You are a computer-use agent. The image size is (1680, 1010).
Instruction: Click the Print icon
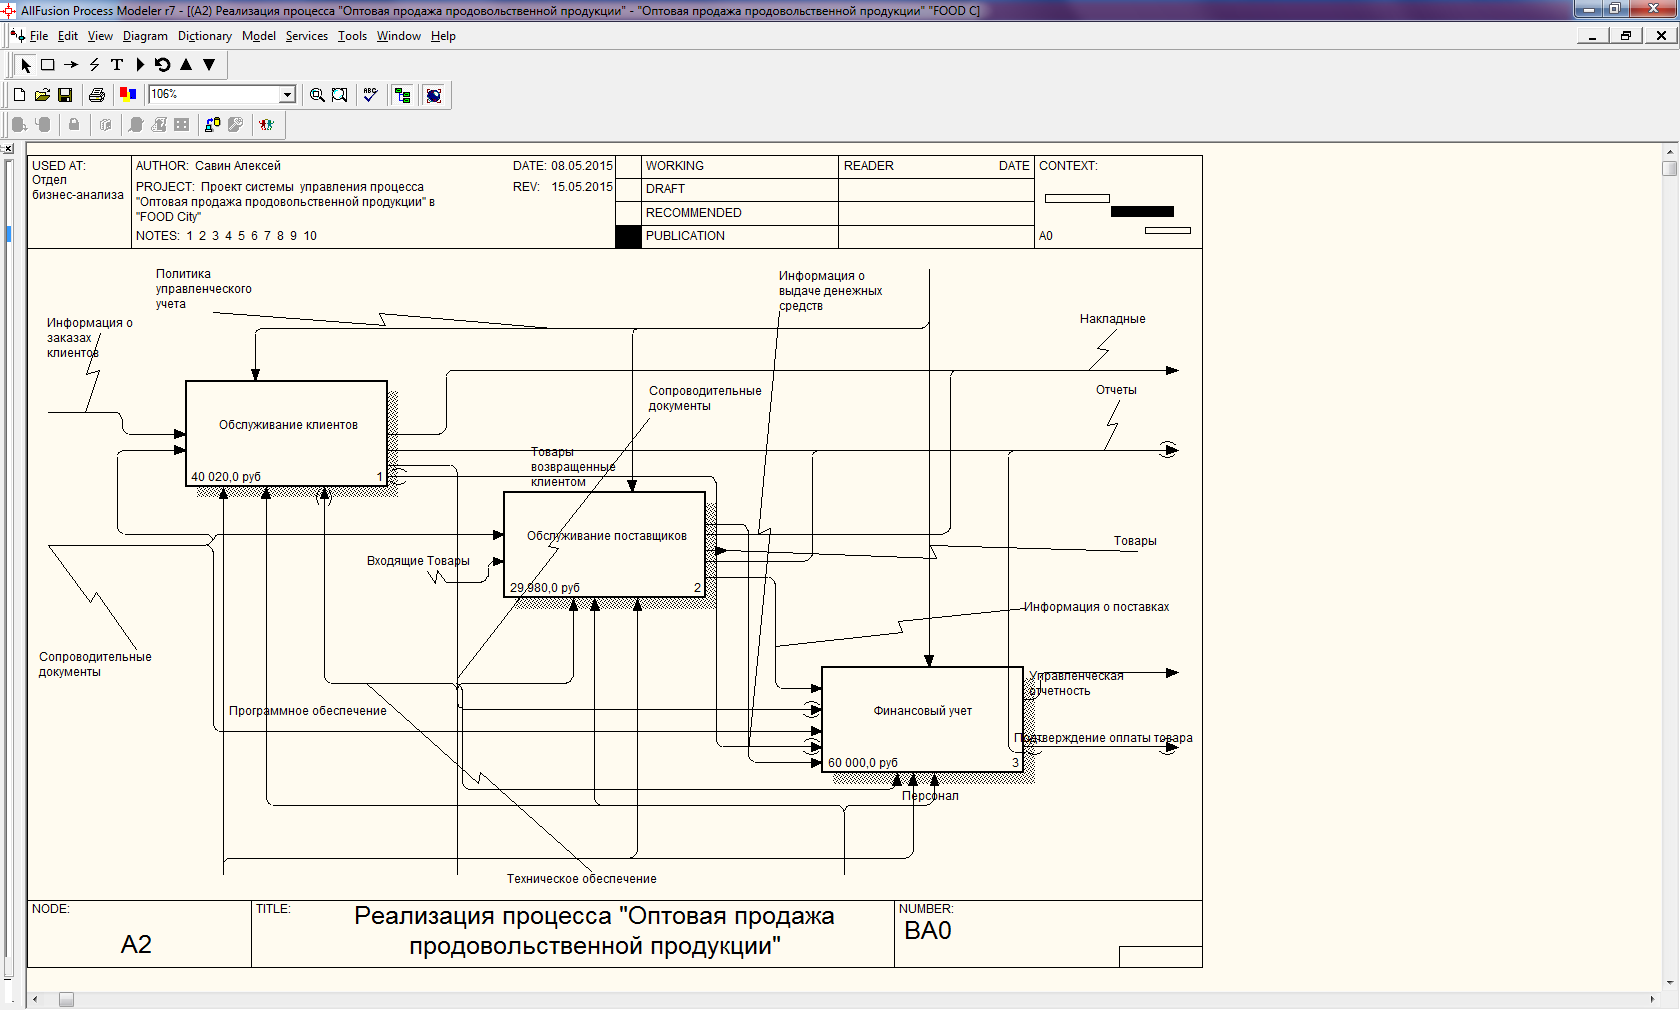[97, 95]
